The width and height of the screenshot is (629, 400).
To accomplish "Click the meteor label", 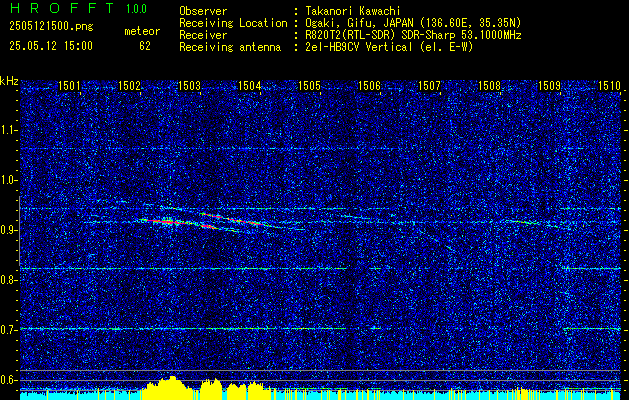I will 142,31.
